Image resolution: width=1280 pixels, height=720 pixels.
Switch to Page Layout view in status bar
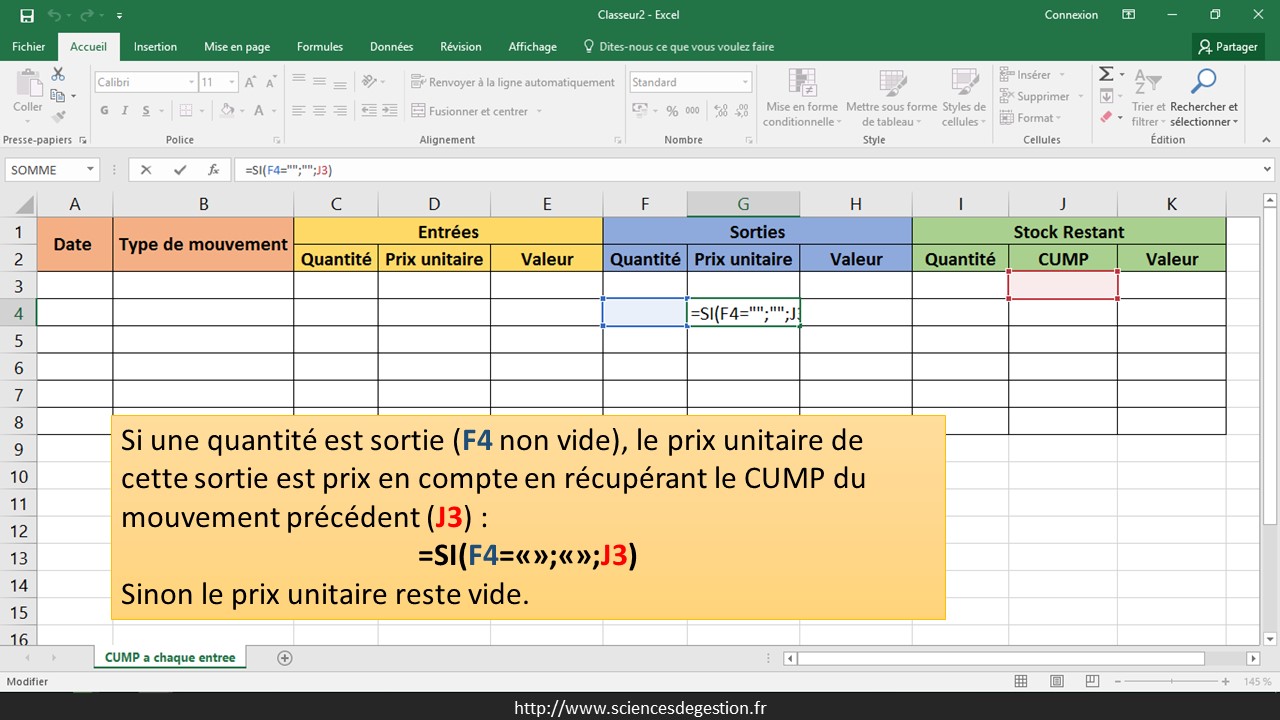(1056, 681)
